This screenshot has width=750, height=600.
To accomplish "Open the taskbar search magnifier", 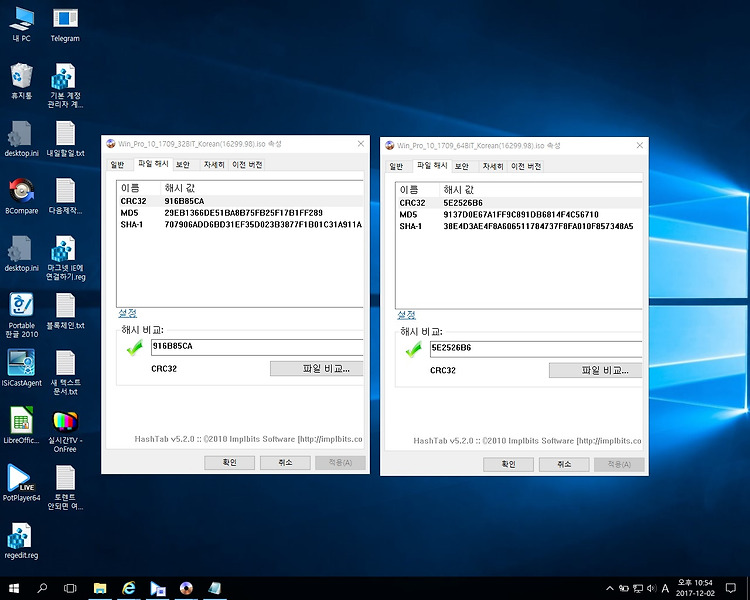I will pyautogui.click(x=42, y=588).
